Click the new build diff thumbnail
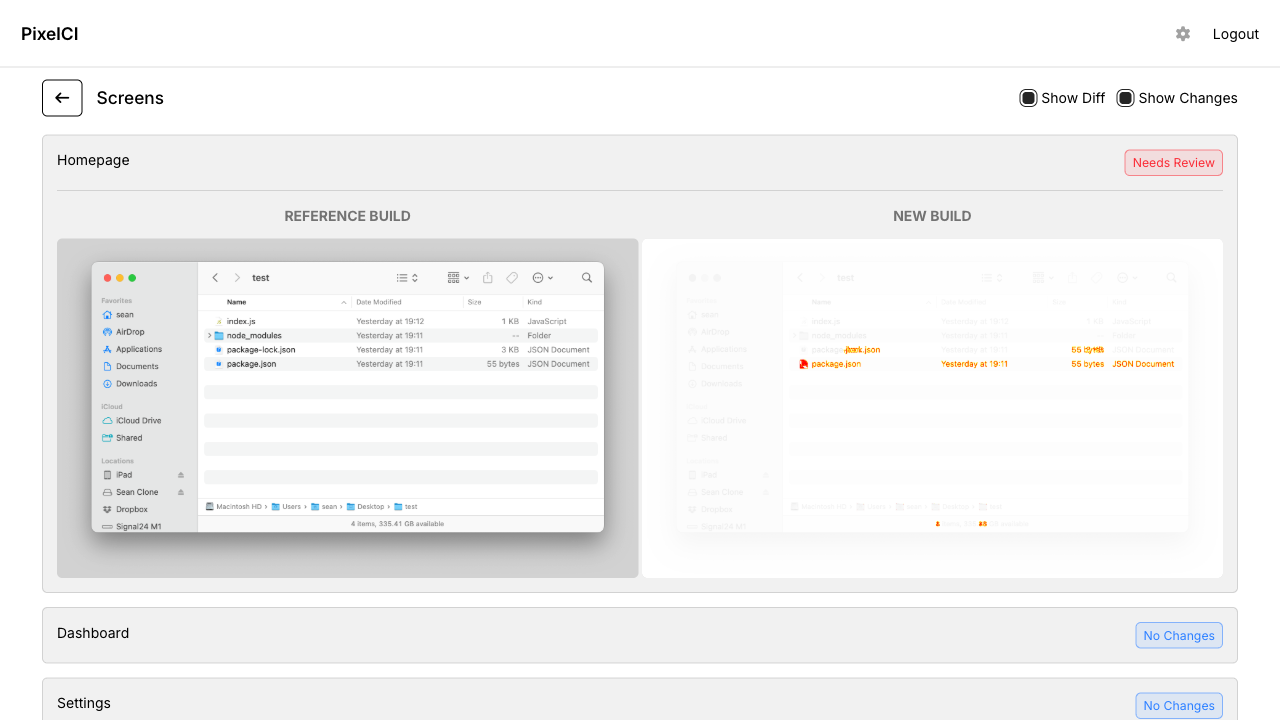Viewport: 1280px width, 720px height. (x=932, y=408)
